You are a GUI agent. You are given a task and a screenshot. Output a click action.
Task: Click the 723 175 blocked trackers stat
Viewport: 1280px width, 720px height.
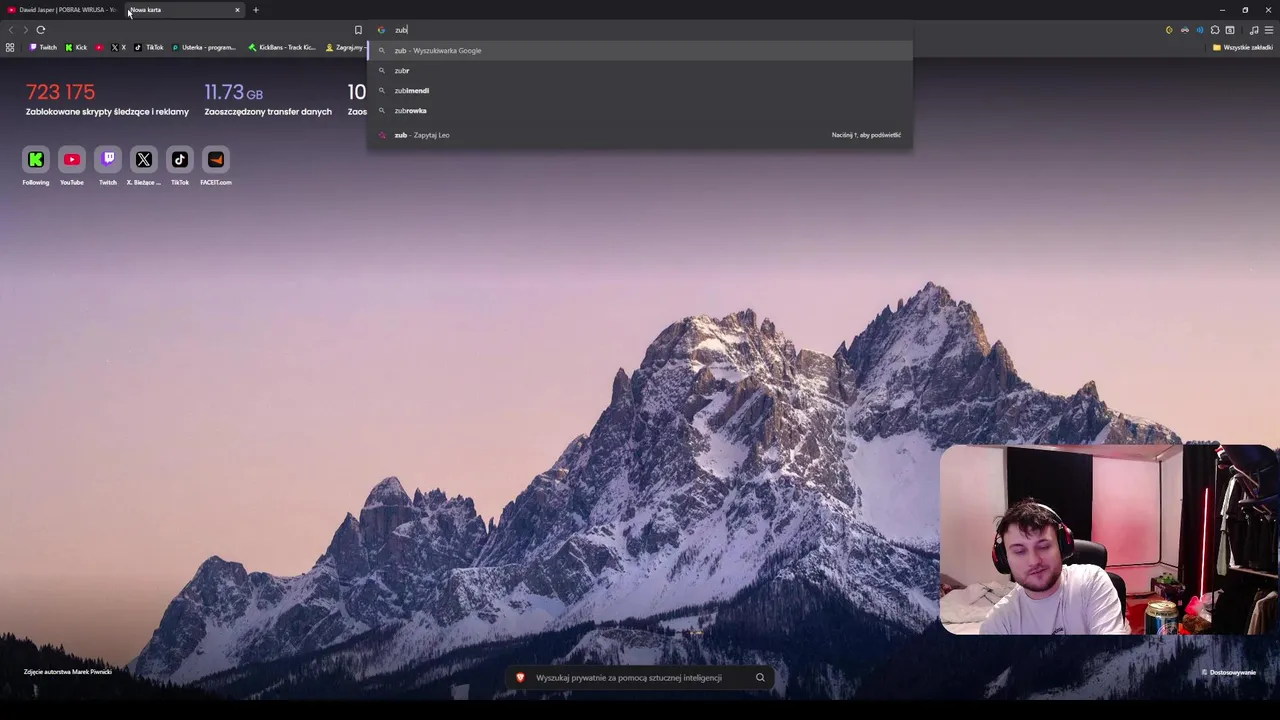click(x=107, y=100)
